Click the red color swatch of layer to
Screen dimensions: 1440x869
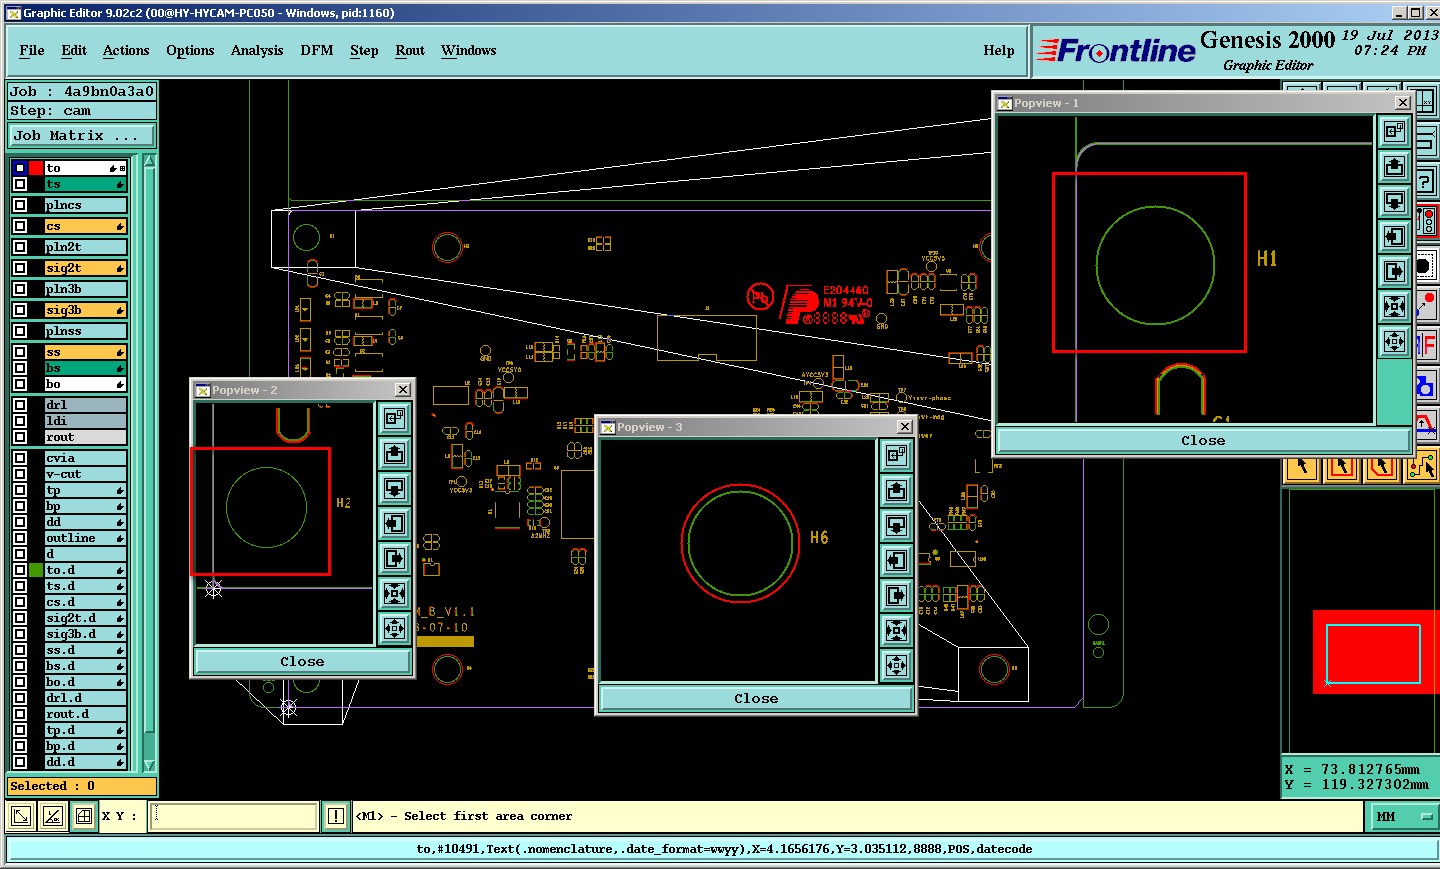pos(36,168)
